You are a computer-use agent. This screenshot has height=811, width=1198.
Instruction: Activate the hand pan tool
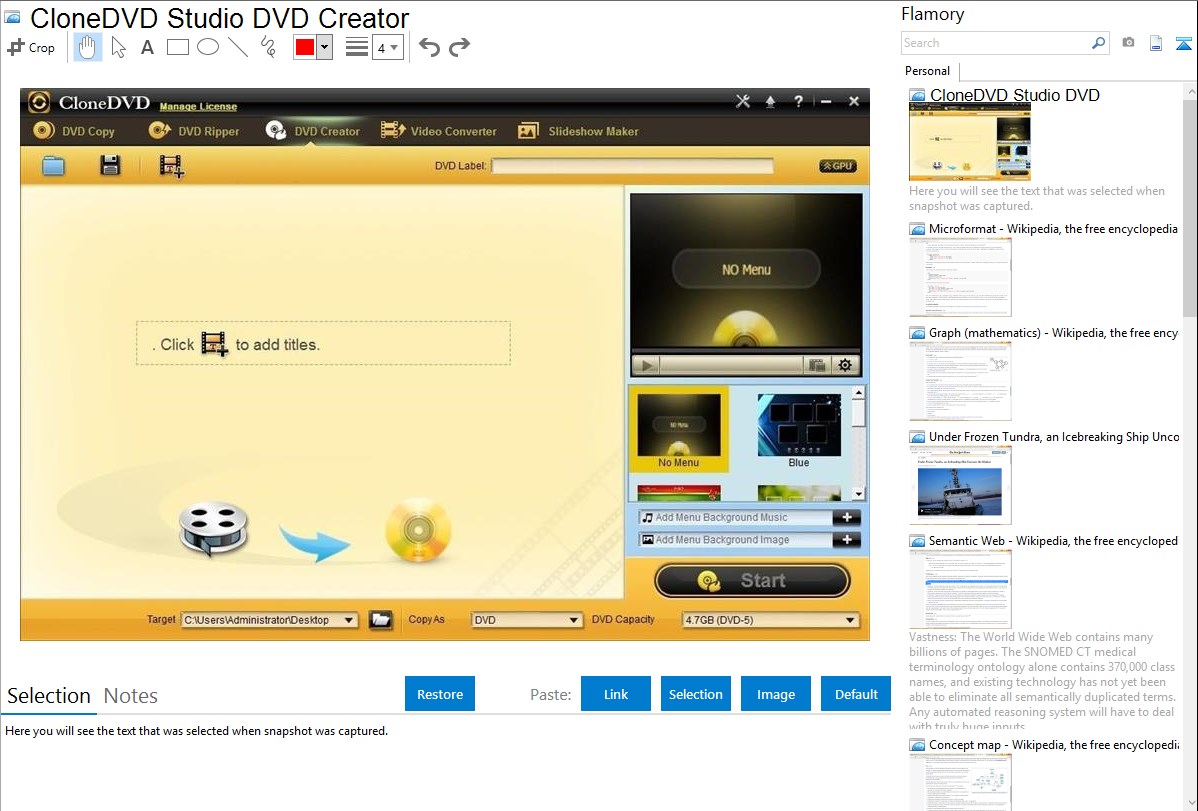(88, 47)
